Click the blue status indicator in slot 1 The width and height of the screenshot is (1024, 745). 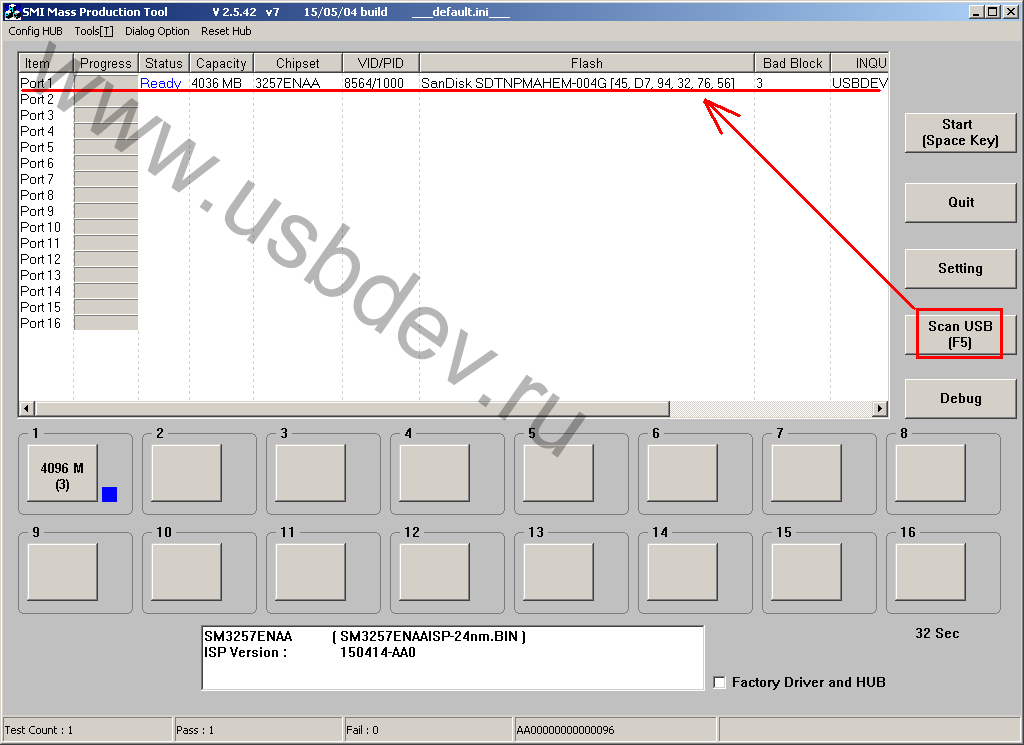pyautogui.click(x=110, y=494)
